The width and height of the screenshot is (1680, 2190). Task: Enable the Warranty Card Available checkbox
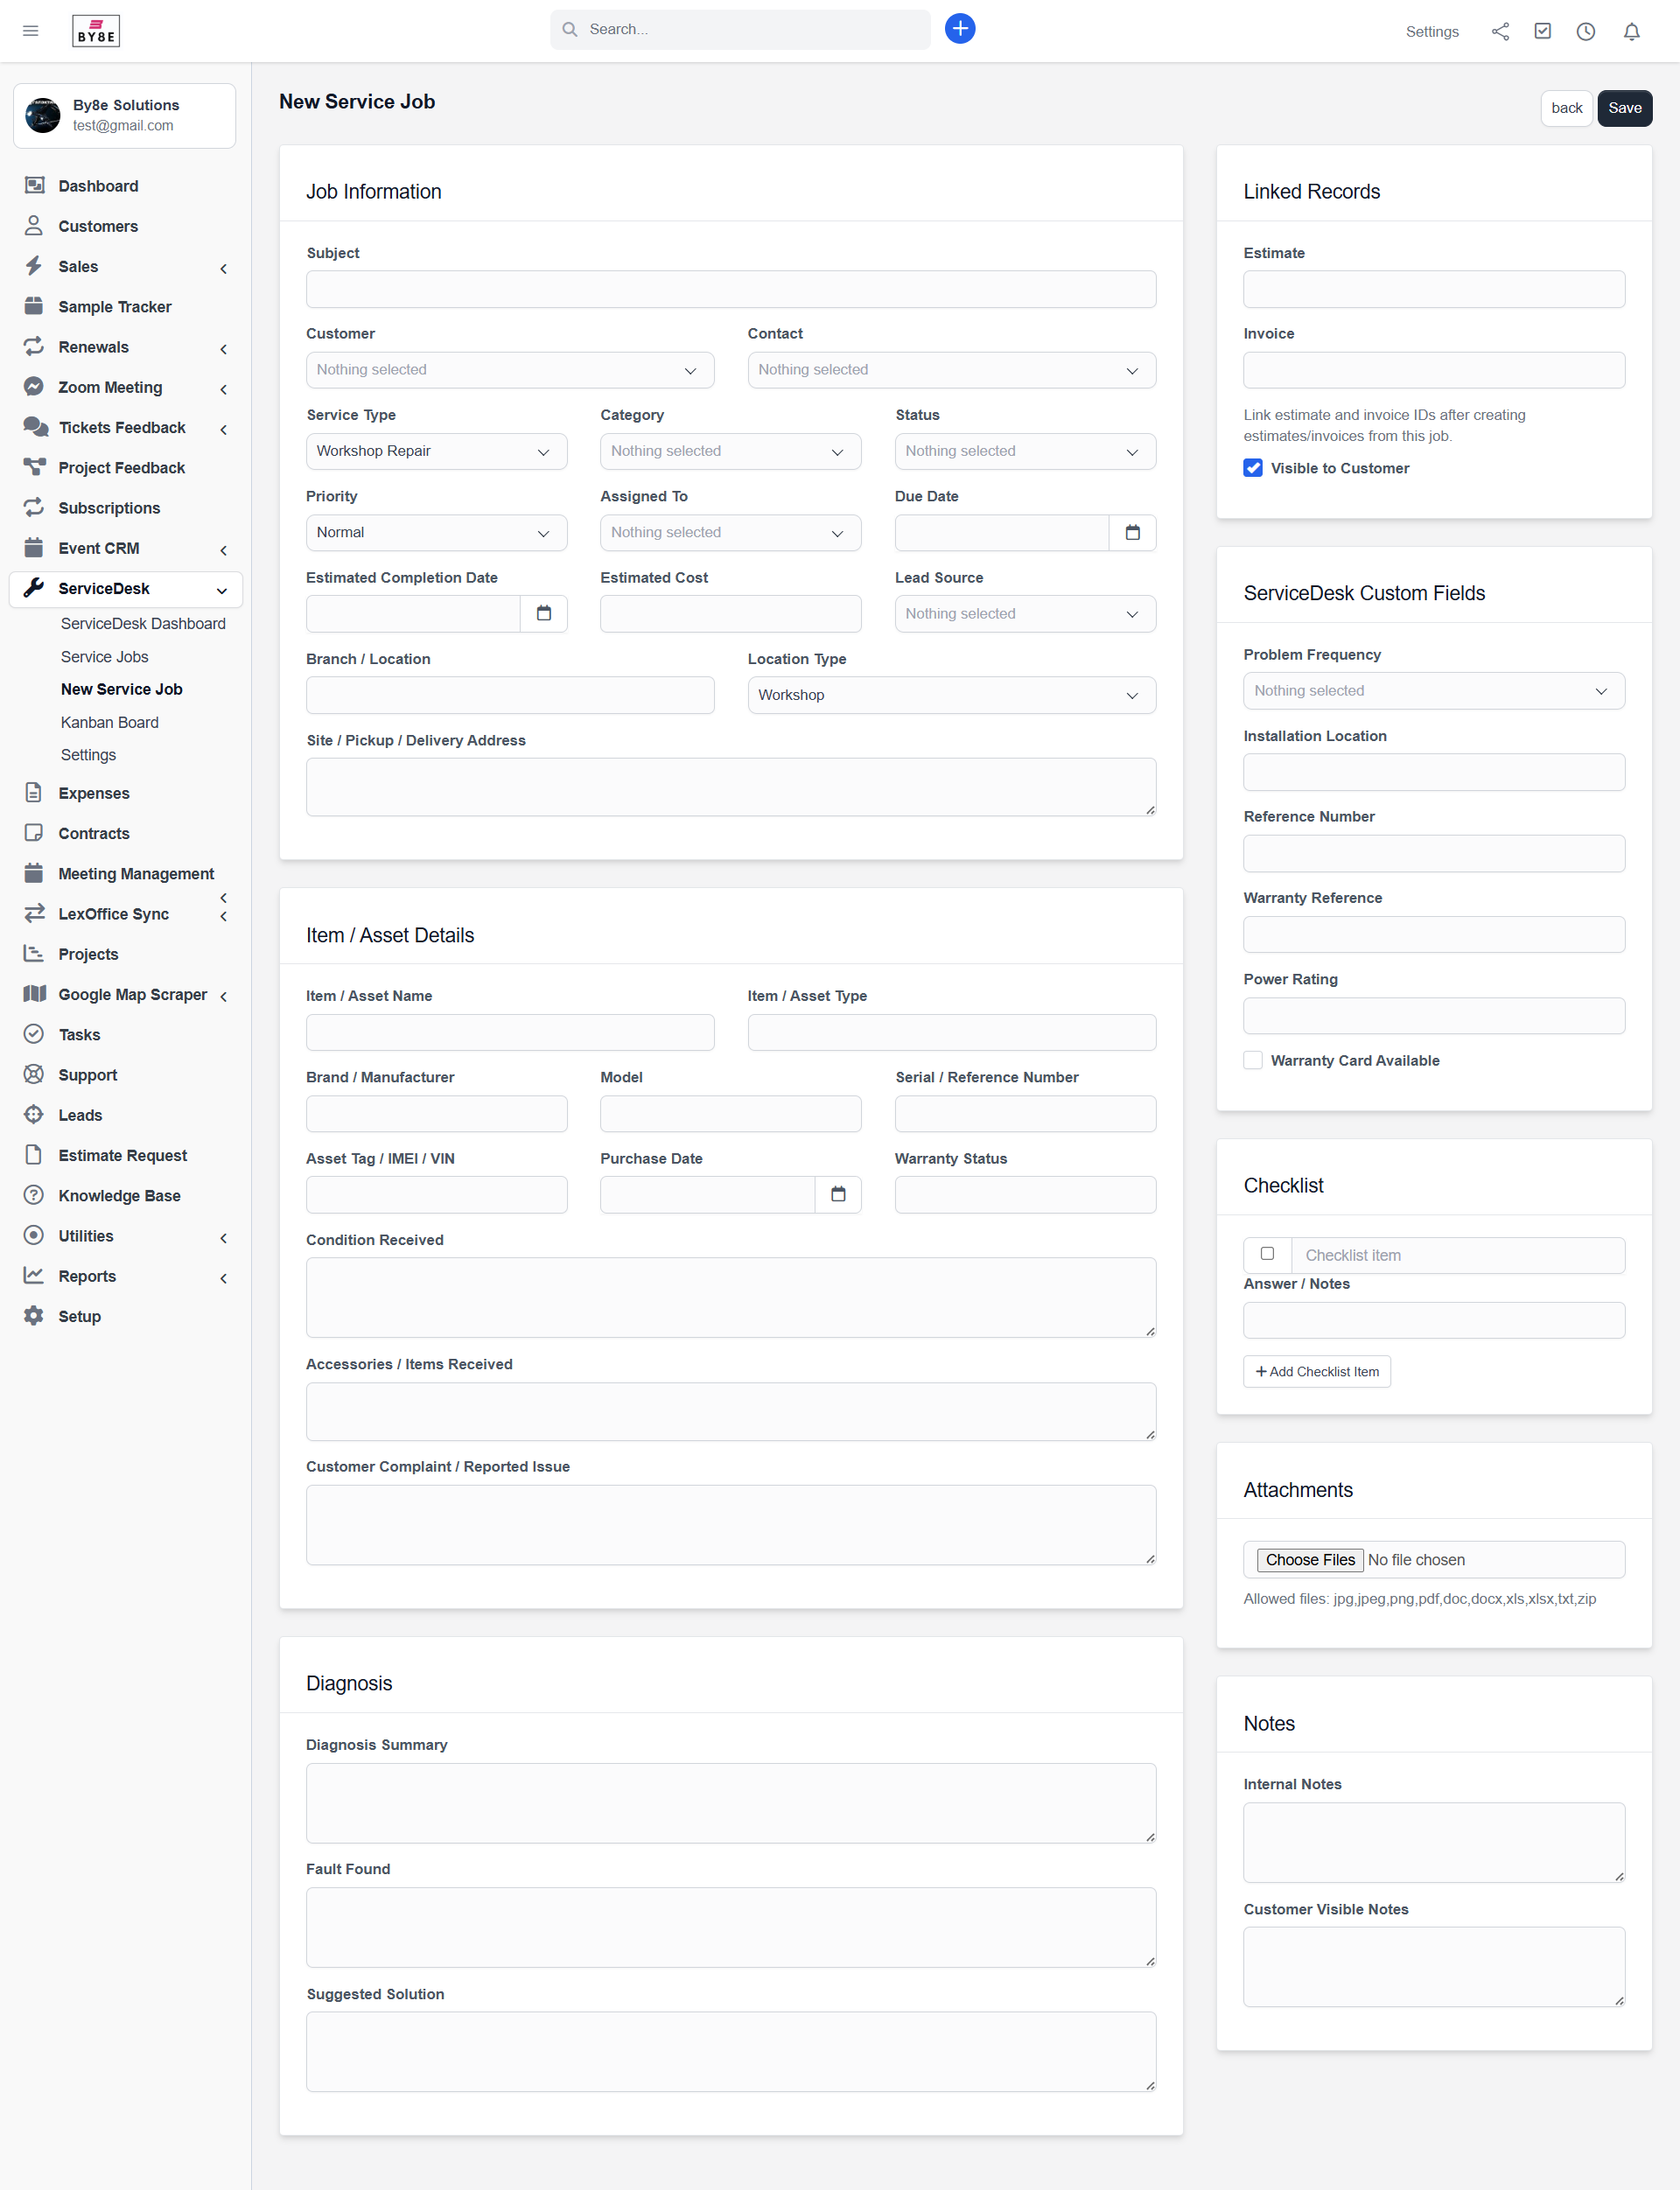click(1252, 1060)
